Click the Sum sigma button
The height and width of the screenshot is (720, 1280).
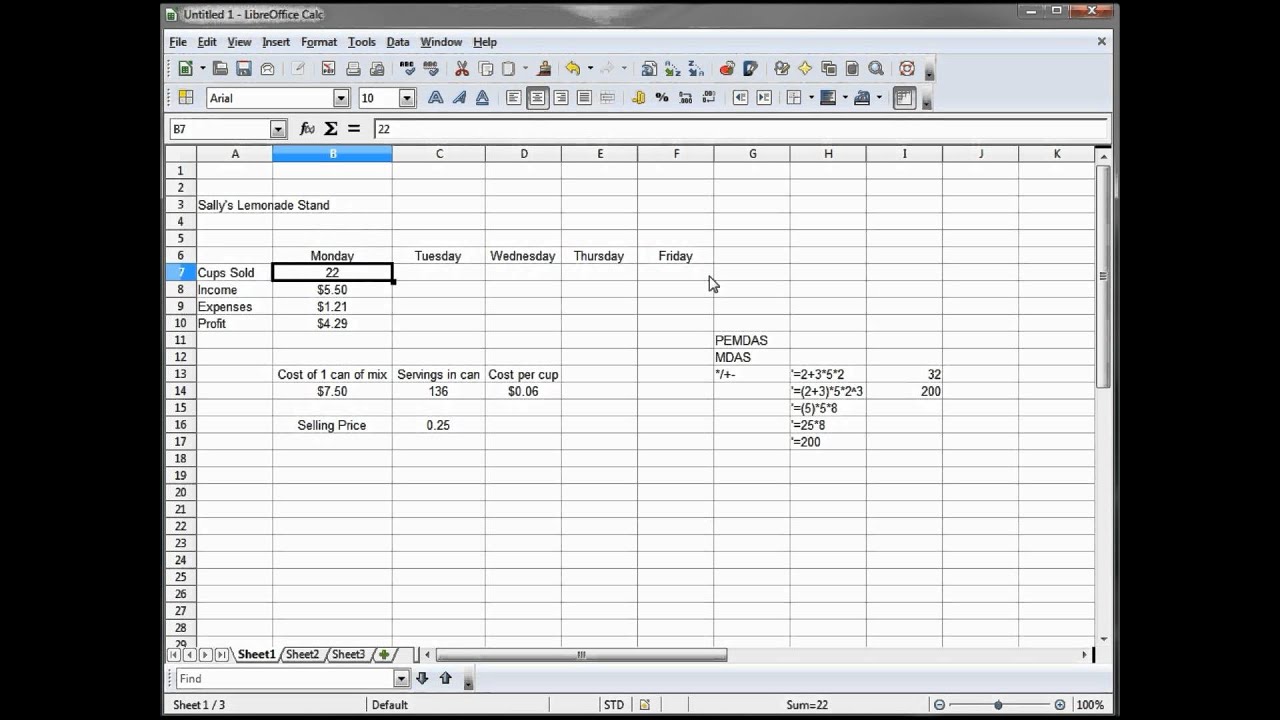click(x=330, y=129)
